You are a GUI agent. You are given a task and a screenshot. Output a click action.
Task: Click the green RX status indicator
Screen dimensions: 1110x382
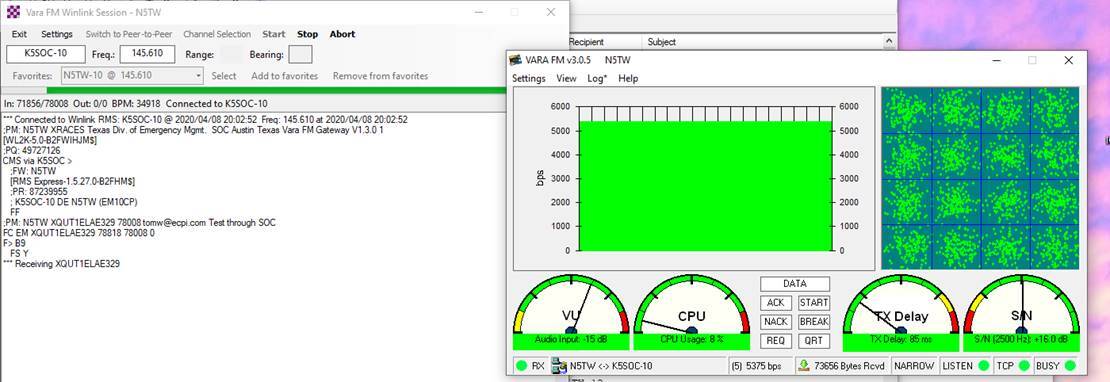[x=522, y=366]
